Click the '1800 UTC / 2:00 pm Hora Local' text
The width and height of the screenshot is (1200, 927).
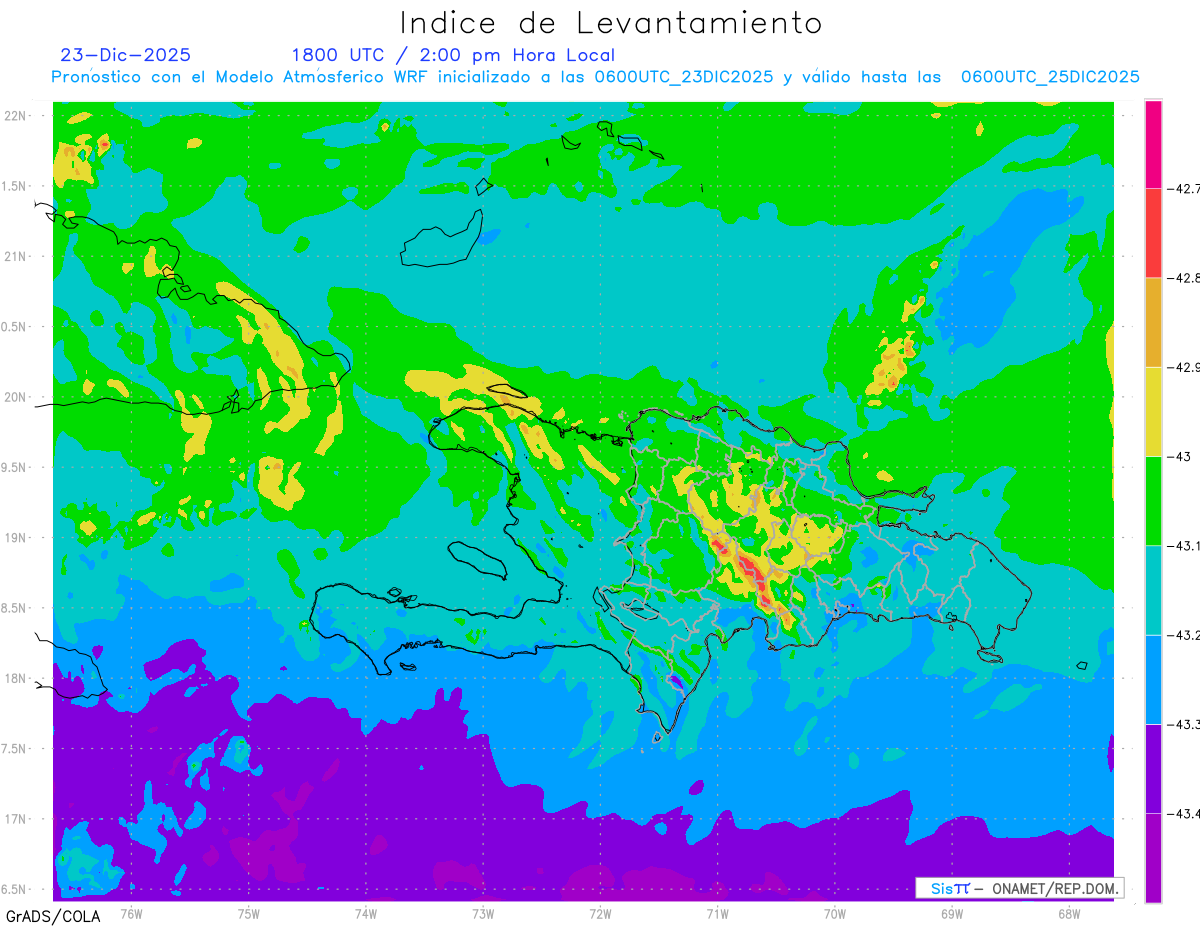(453, 56)
